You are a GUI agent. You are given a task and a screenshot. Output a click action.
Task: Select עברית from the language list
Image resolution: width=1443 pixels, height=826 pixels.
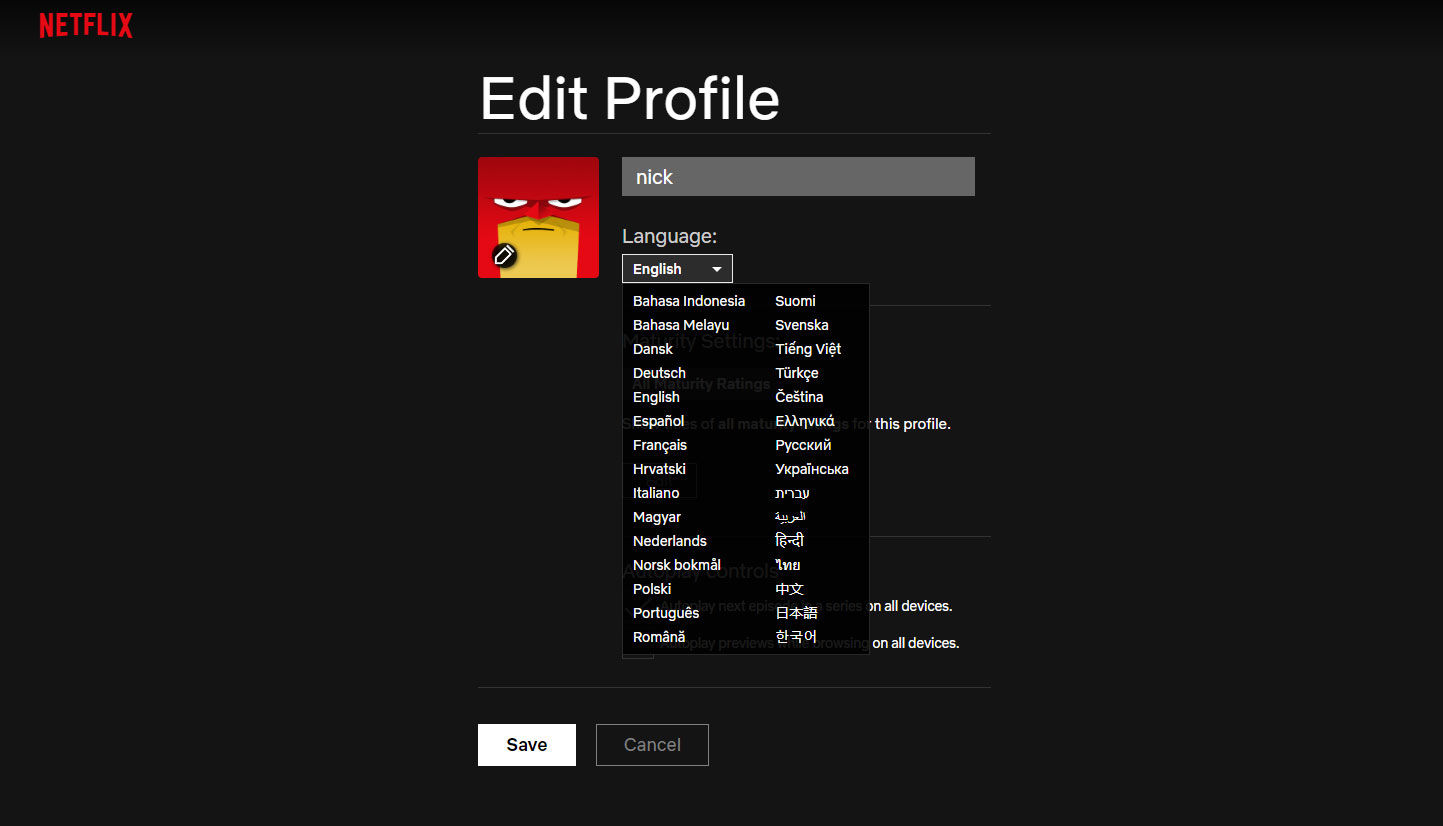(792, 492)
